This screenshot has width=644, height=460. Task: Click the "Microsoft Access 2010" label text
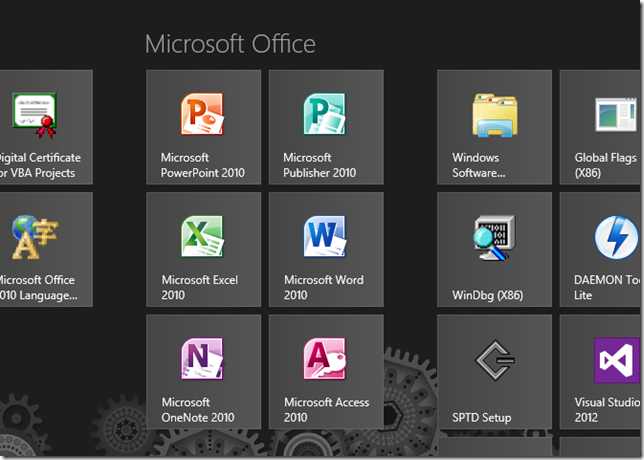(x=327, y=410)
